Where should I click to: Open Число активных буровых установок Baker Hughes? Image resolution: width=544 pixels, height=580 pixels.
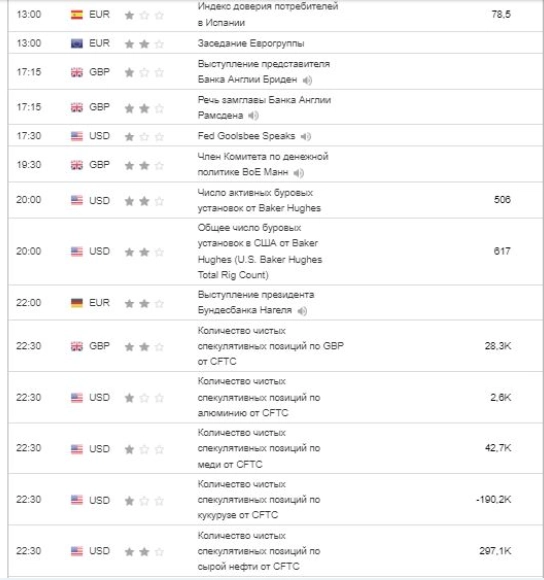point(259,200)
